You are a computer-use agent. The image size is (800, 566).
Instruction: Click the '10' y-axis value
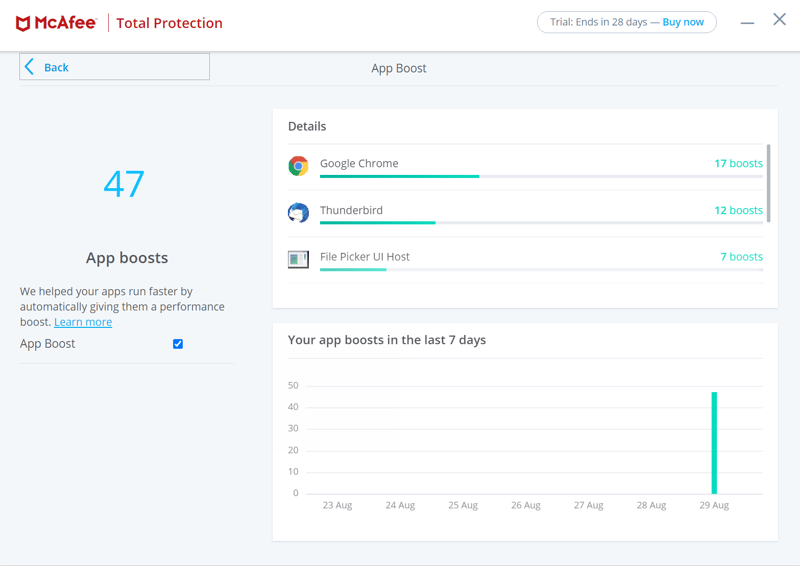(x=293, y=472)
